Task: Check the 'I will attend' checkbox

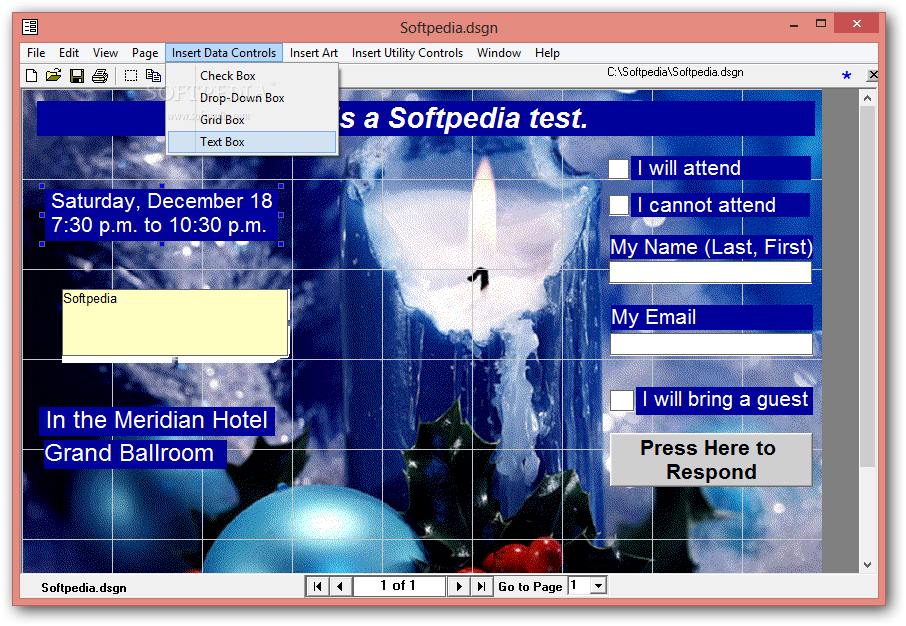Action: 618,169
